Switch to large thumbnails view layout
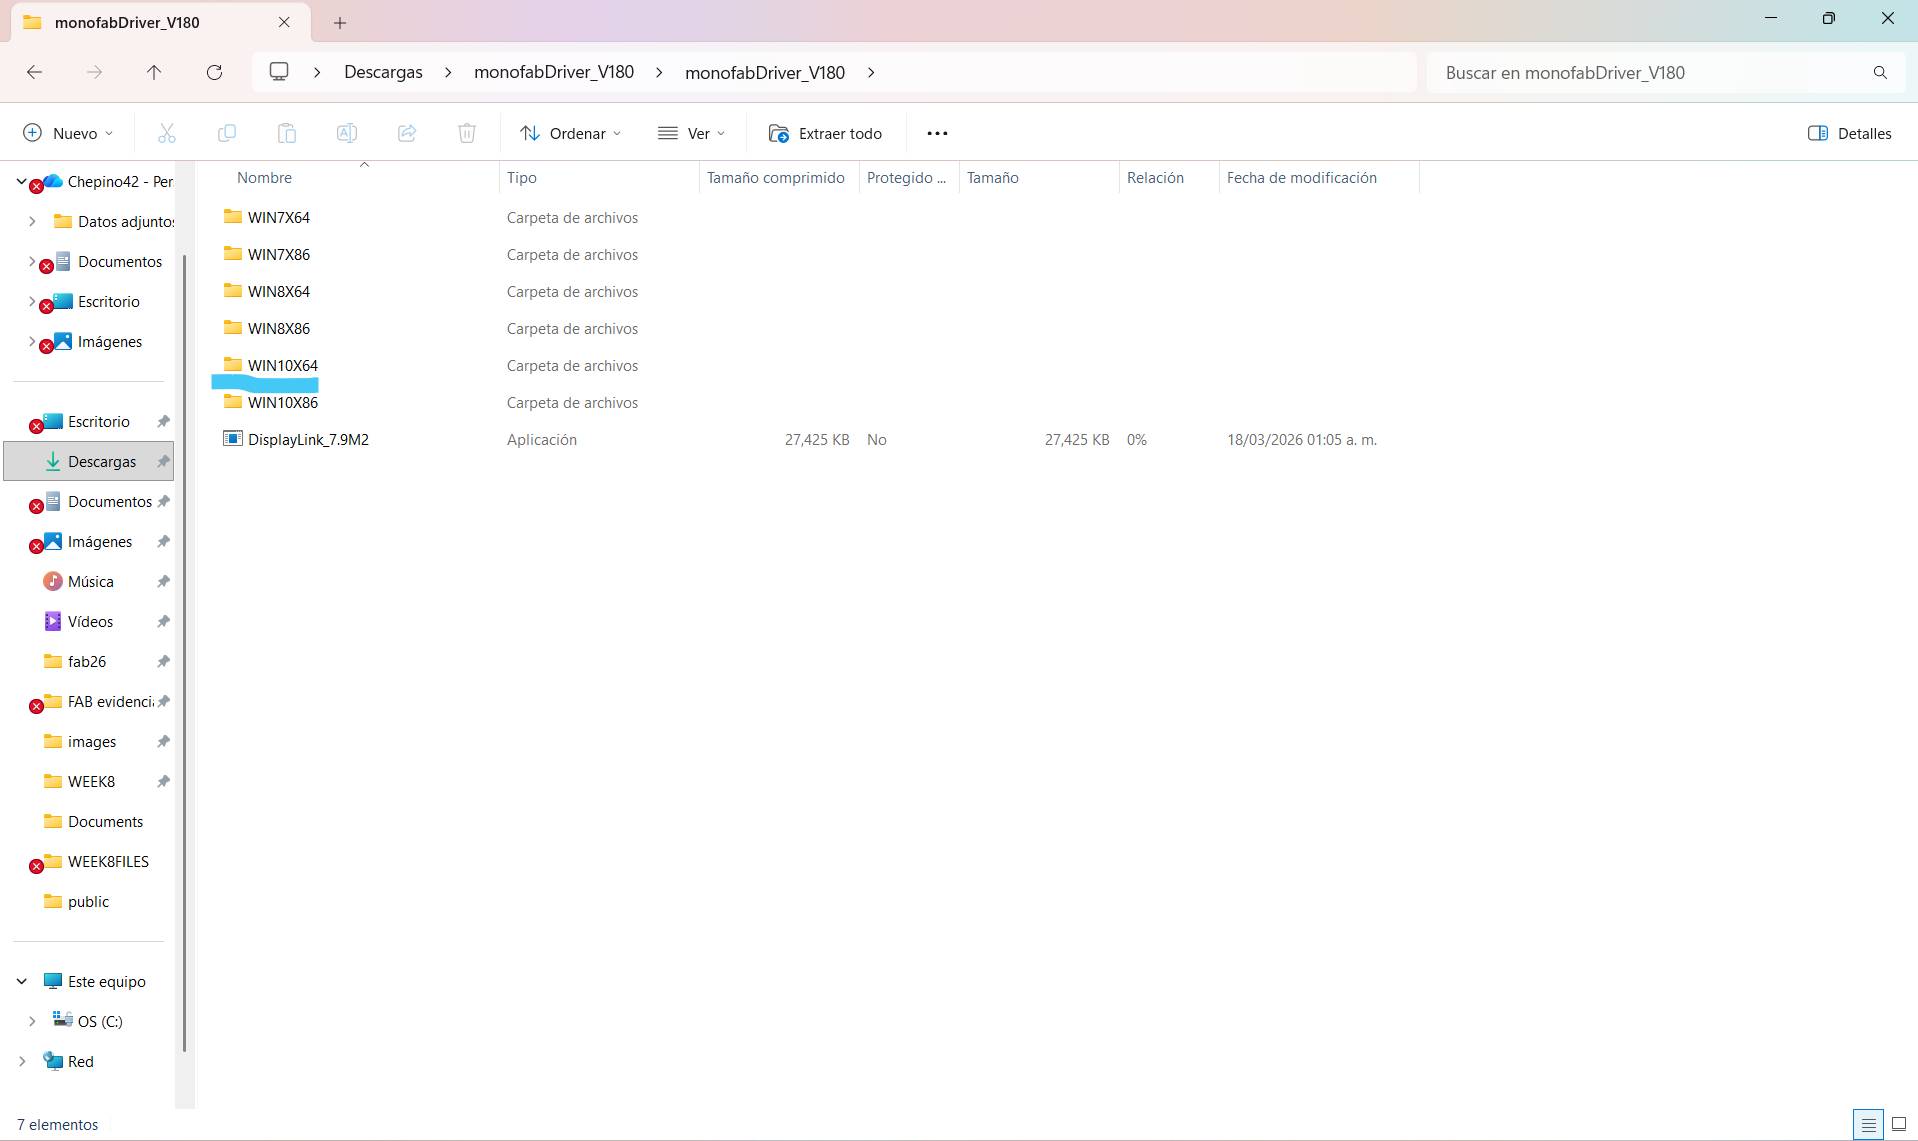This screenshot has height=1141, width=1918. 1899,1124
